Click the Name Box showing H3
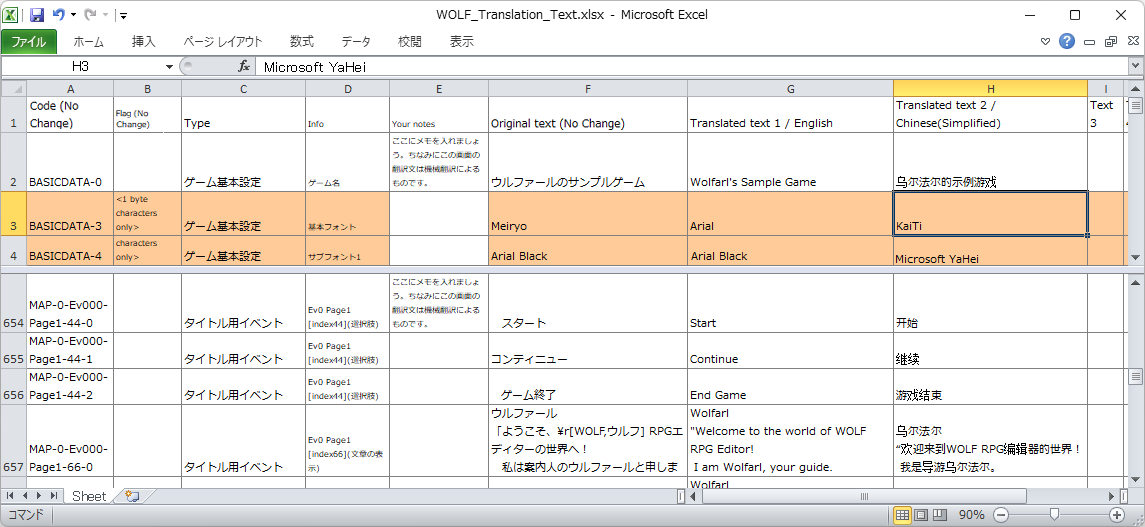Image resolution: width=1145 pixels, height=527 pixels. pyautogui.click(x=81, y=66)
